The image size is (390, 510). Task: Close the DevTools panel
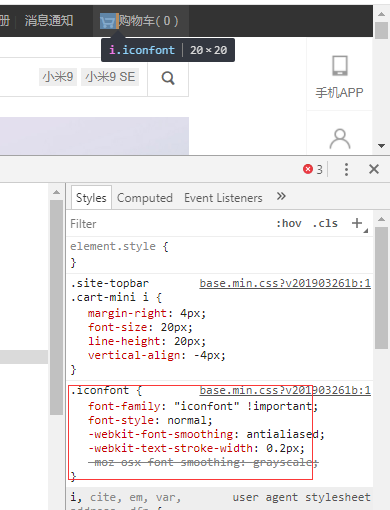point(374,169)
